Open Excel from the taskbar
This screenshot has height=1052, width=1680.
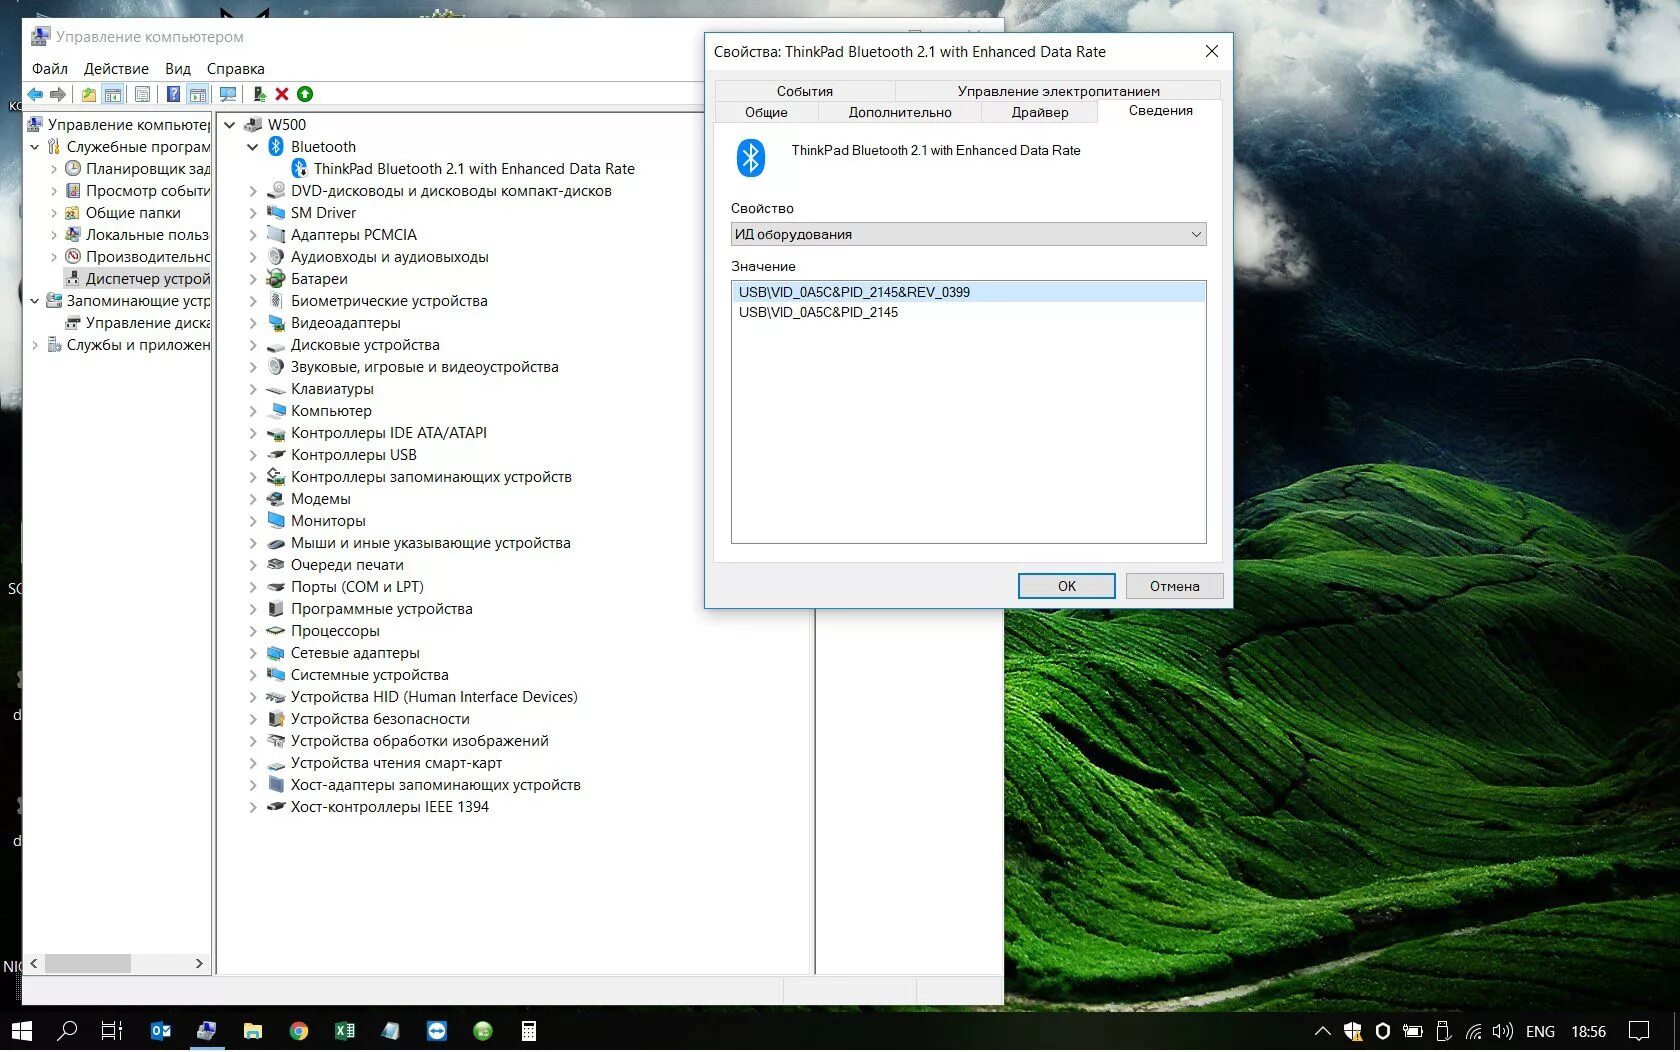[345, 1031]
